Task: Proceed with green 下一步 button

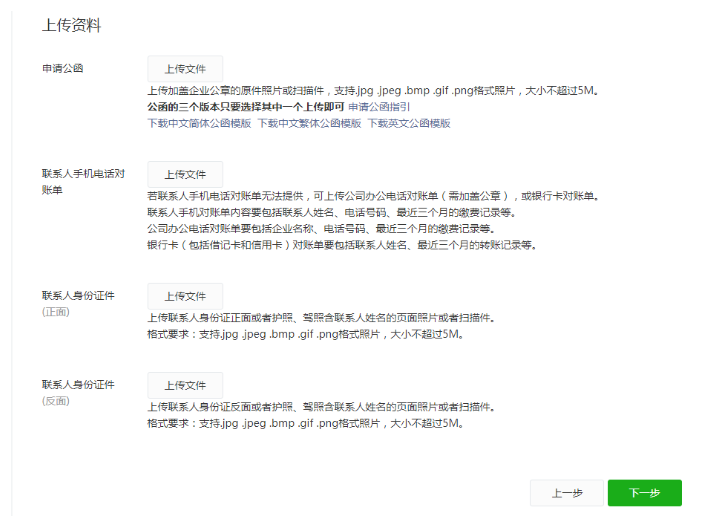Action: click(x=645, y=493)
